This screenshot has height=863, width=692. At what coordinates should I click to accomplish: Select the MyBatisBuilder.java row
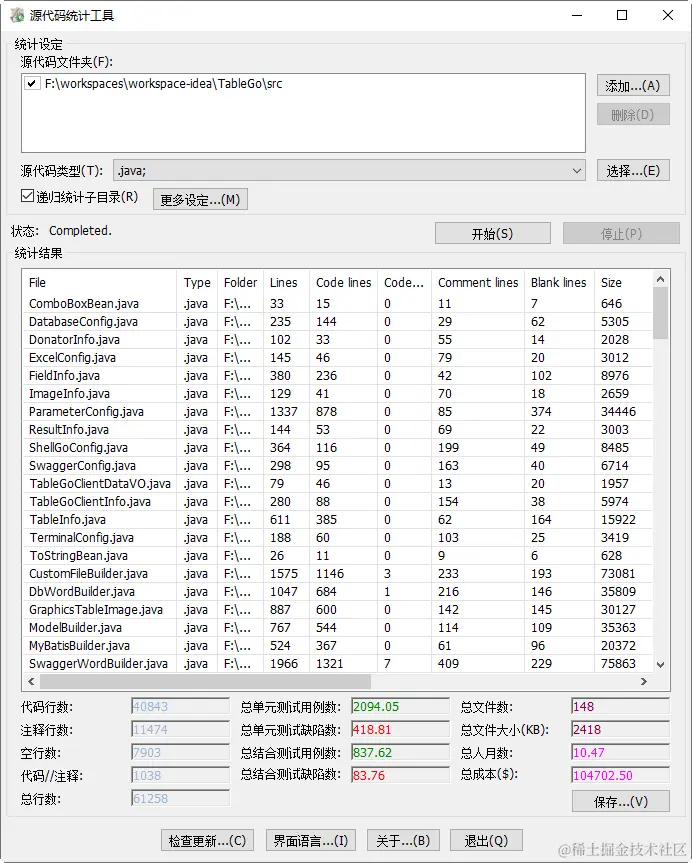(337, 646)
